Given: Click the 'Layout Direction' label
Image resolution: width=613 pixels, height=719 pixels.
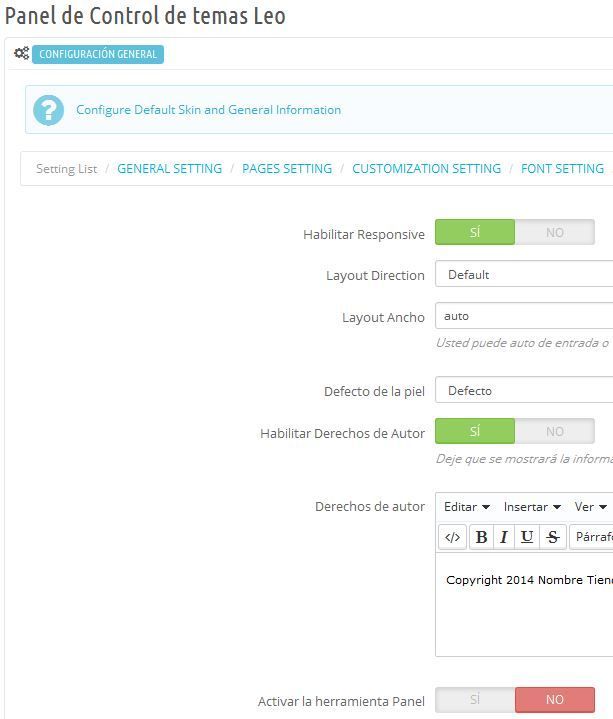Looking at the screenshot, I should (x=375, y=275).
